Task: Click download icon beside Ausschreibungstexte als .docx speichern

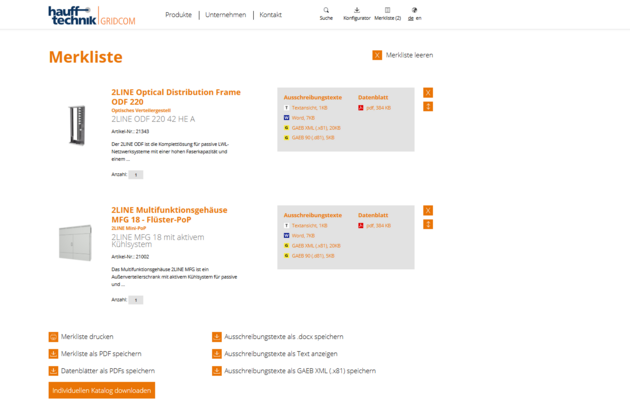Action: click(217, 337)
